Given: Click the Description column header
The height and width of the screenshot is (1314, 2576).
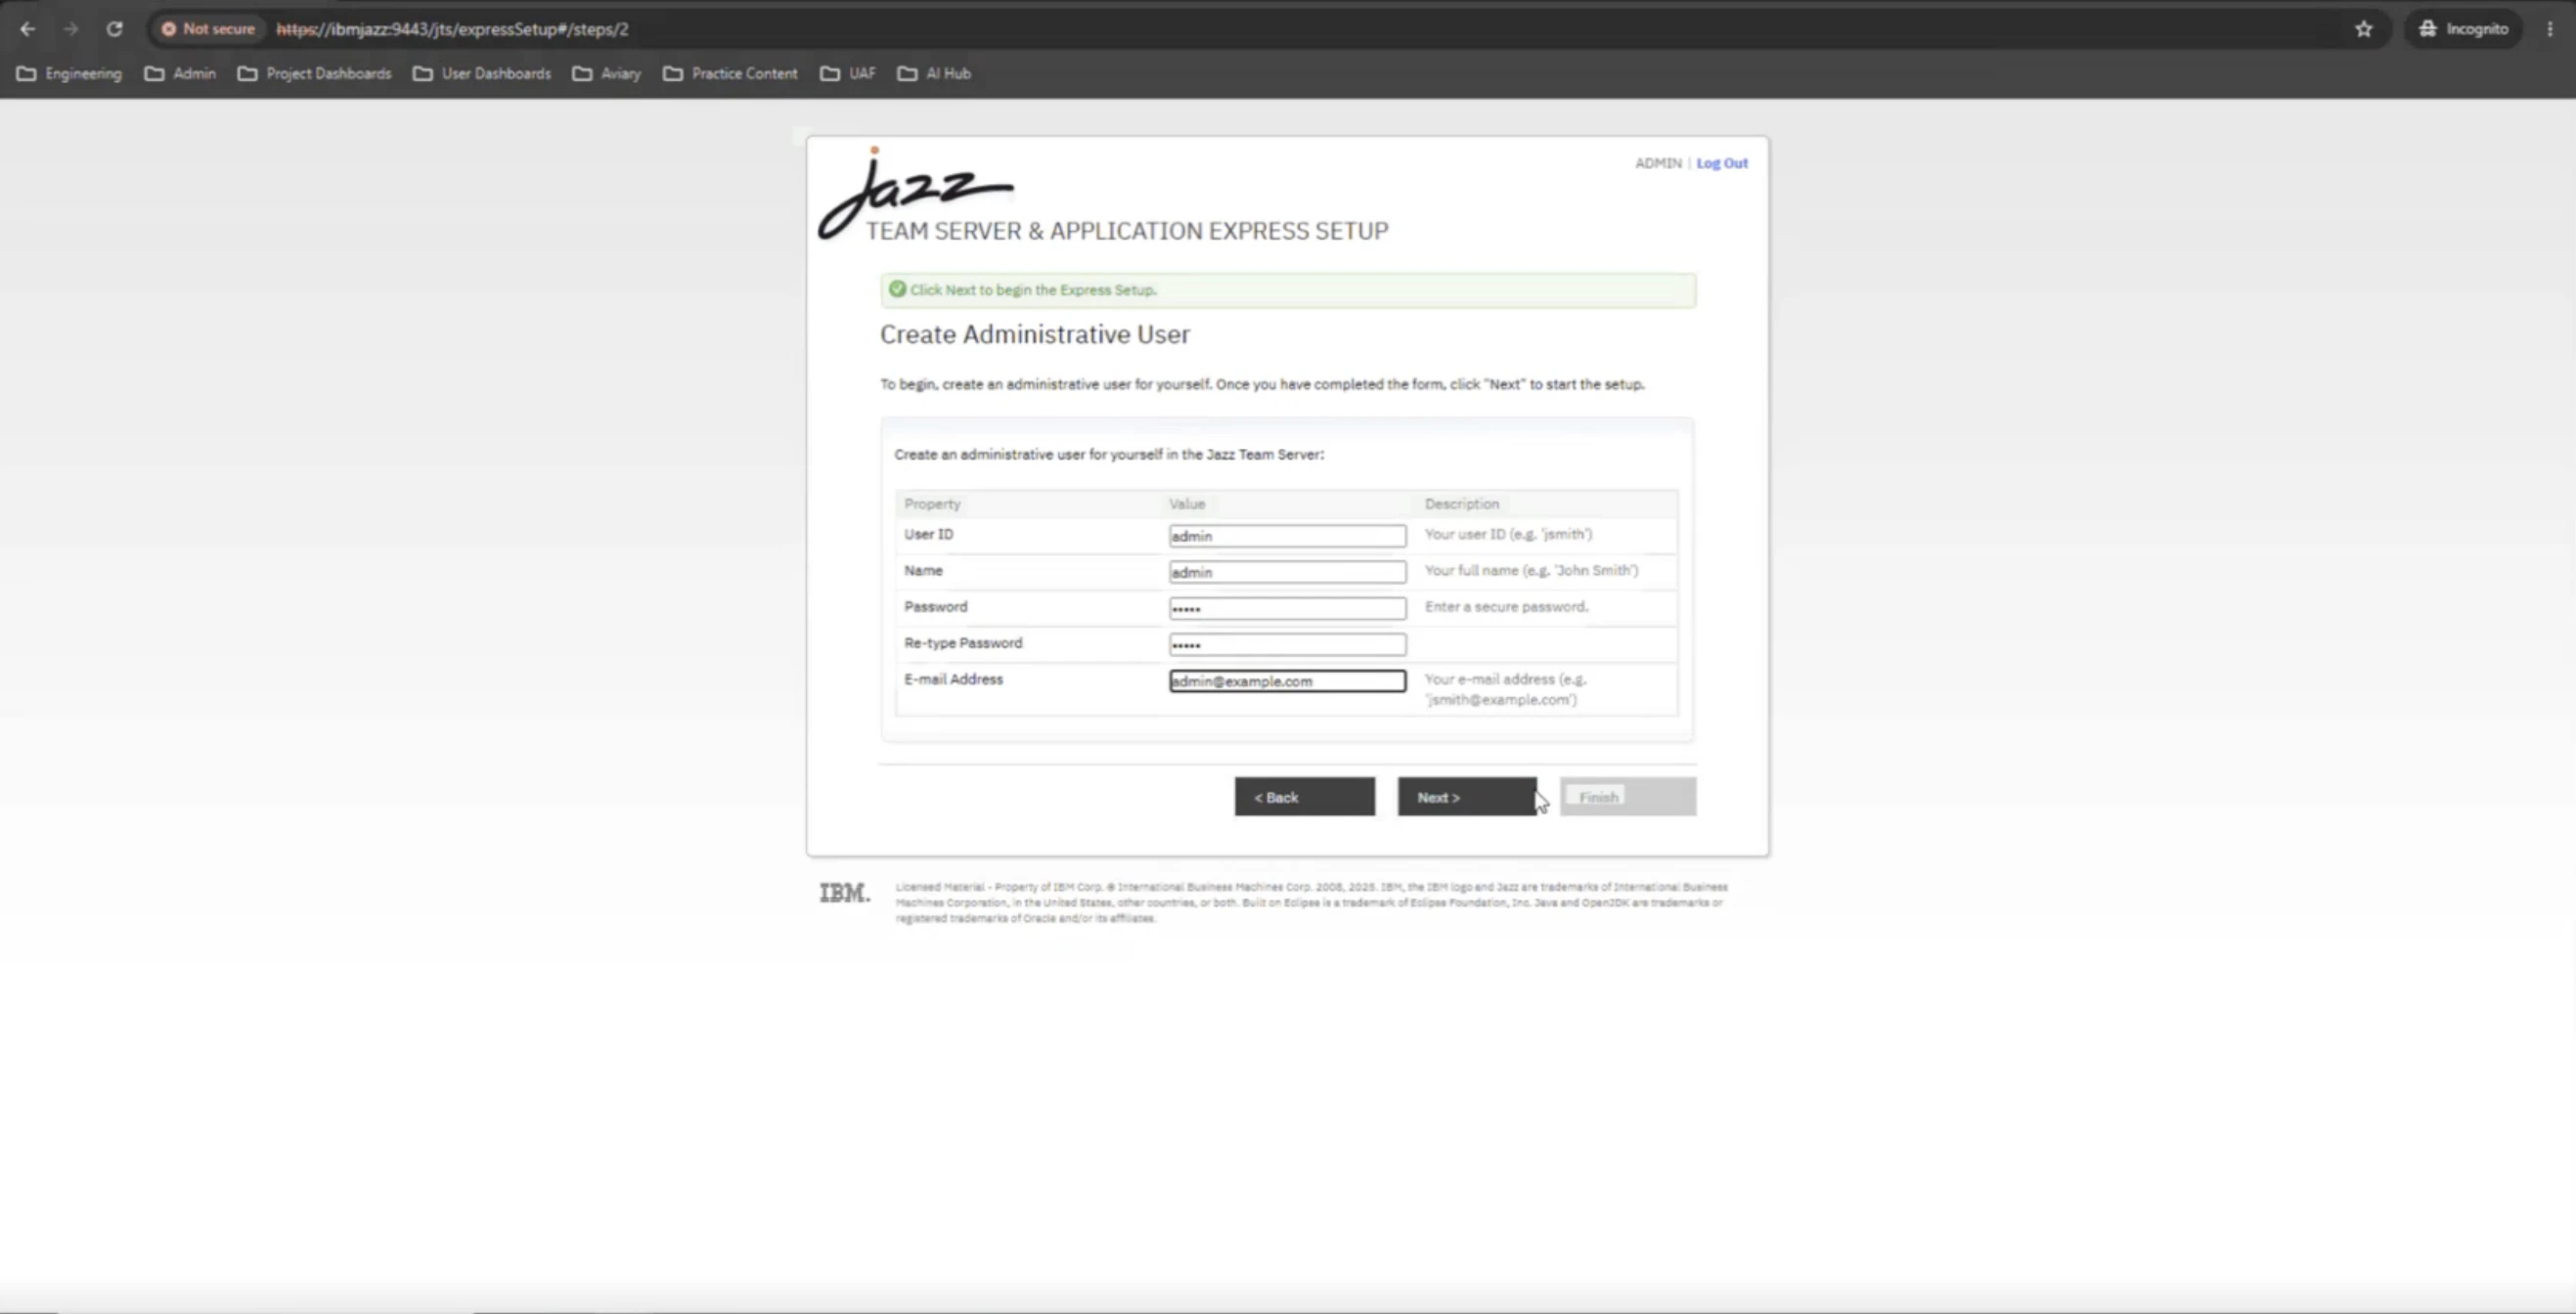Looking at the screenshot, I should 1461,504.
